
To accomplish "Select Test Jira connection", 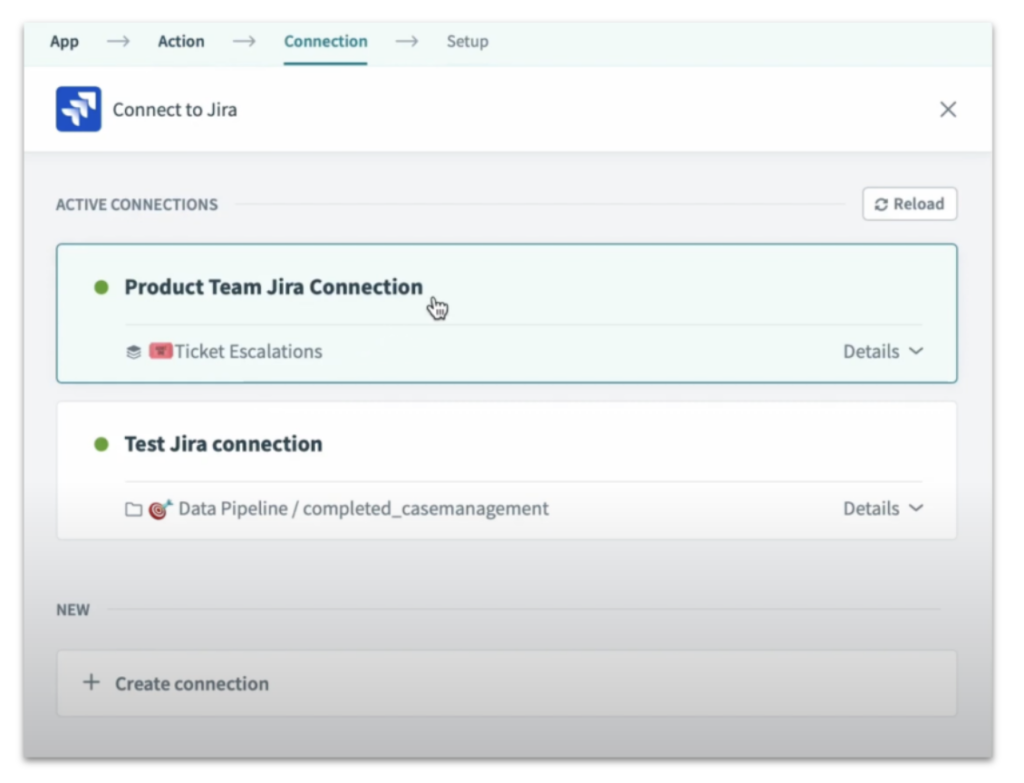I will click(223, 444).
